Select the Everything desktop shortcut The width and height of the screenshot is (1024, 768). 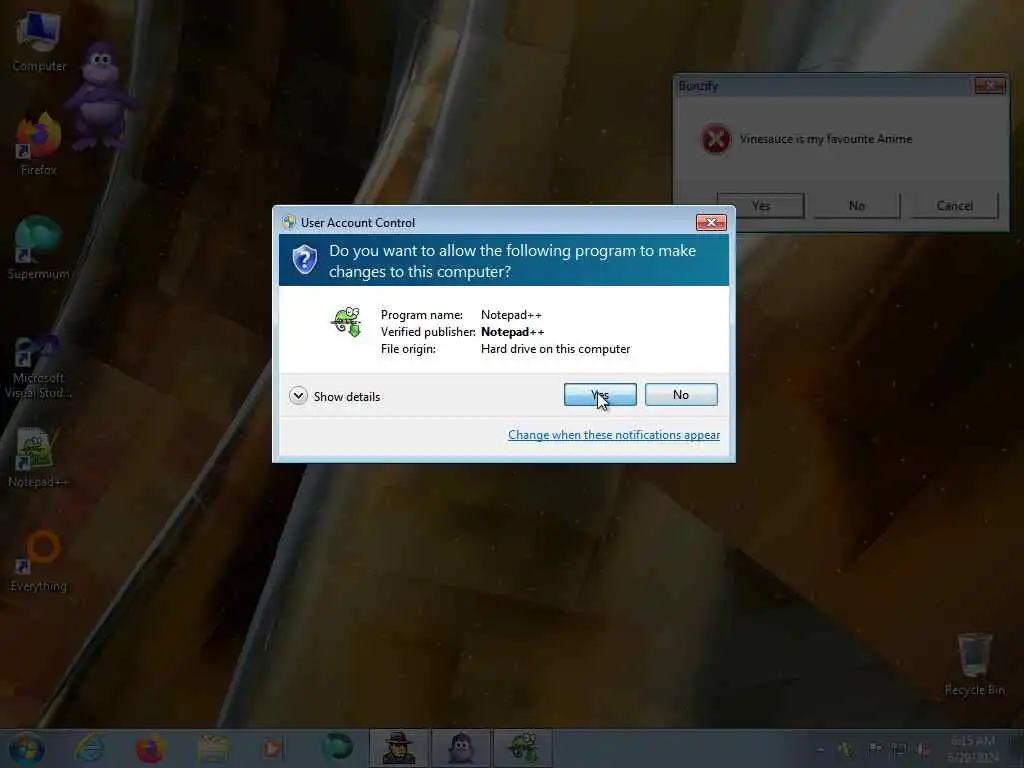(x=39, y=562)
